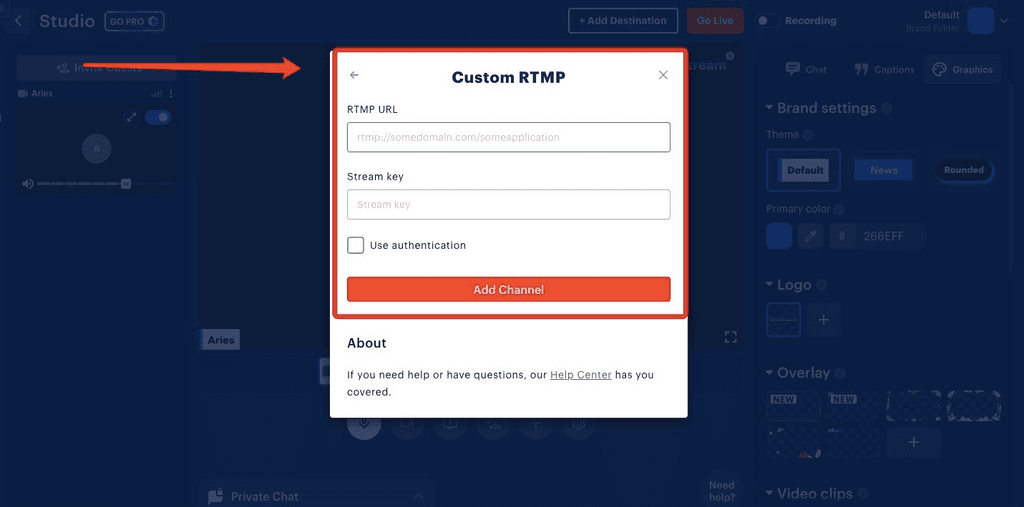Open the Help Center link
Viewport: 1024px width, 507px height.
coord(580,375)
